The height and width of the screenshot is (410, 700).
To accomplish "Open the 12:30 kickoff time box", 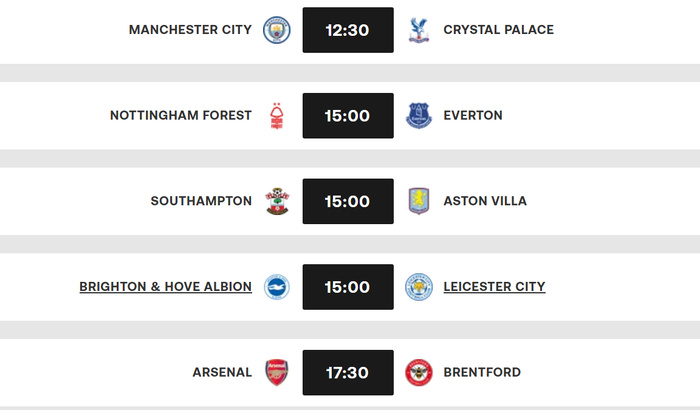I will point(347,30).
